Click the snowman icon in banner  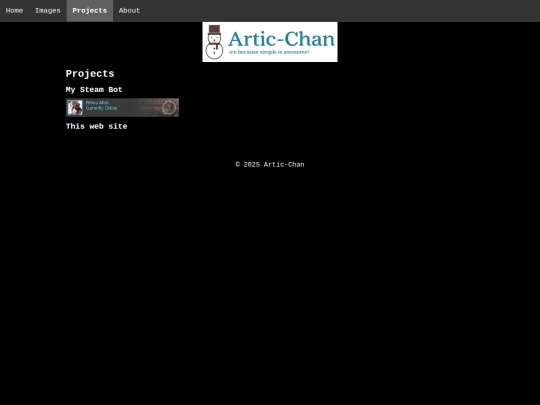(214, 42)
